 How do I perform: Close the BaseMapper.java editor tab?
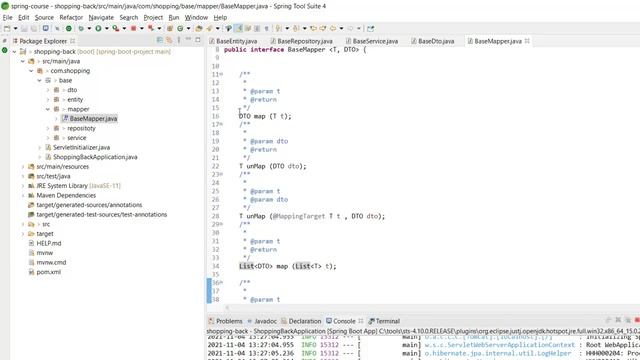pyautogui.click(x=527, y=41)
